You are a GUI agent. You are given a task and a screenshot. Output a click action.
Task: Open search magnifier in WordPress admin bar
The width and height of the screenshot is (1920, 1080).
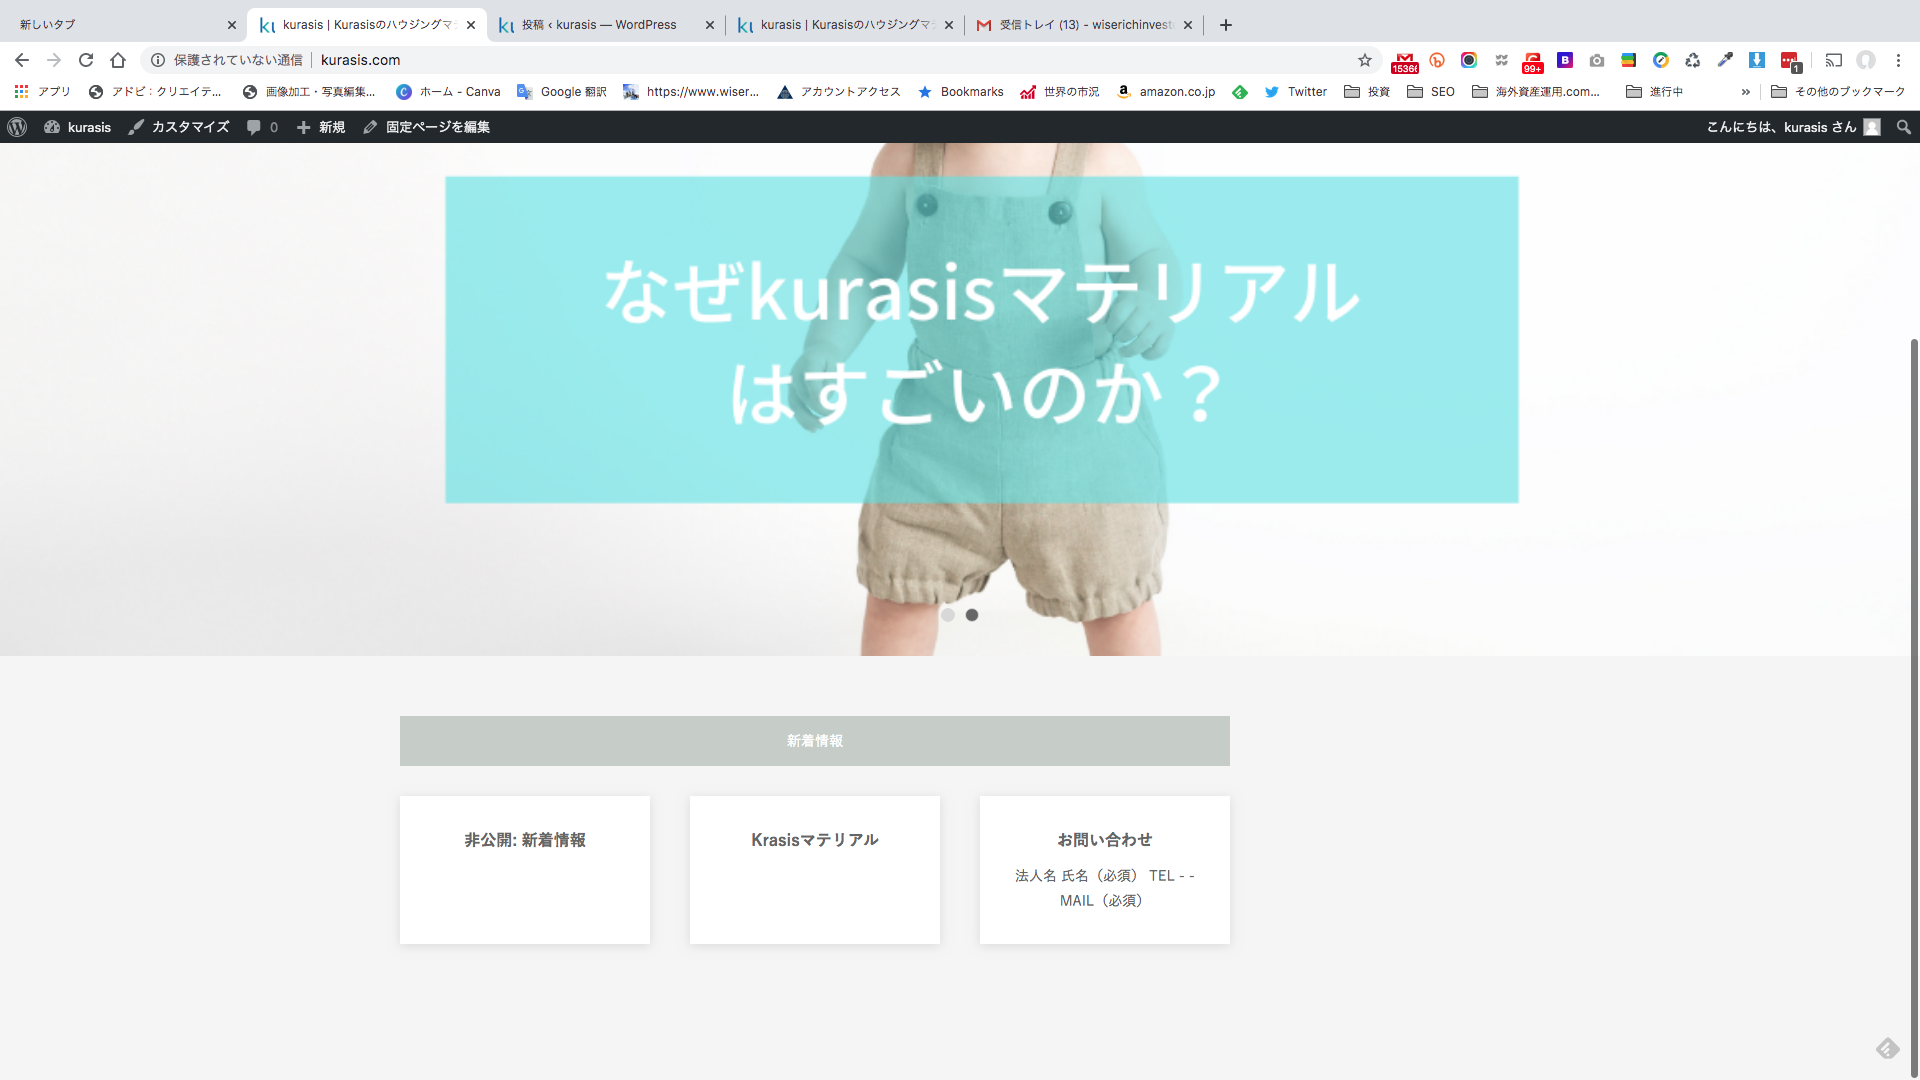(1903, 127)
